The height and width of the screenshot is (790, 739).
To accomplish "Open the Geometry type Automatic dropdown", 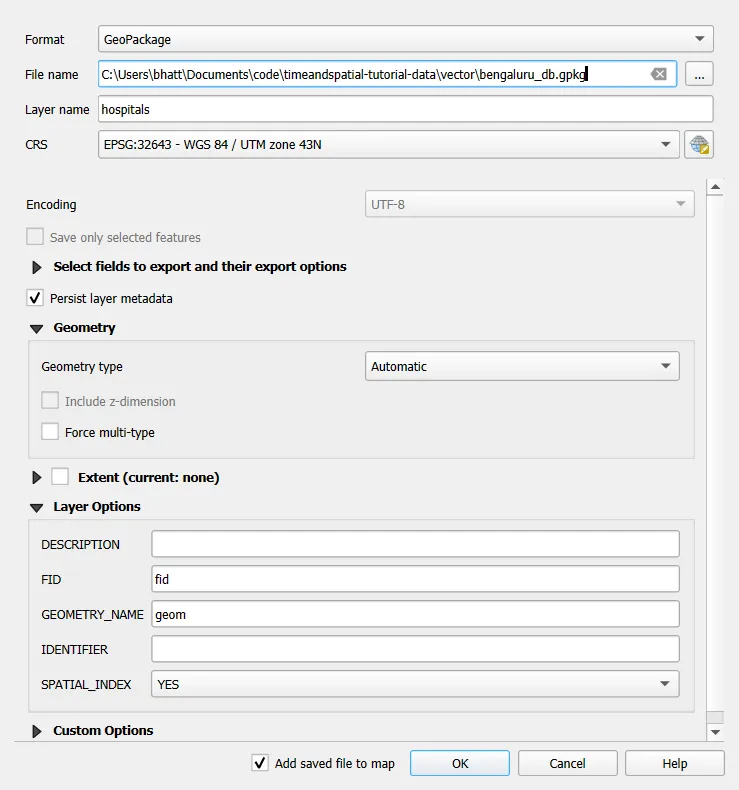I will point(522,366).
